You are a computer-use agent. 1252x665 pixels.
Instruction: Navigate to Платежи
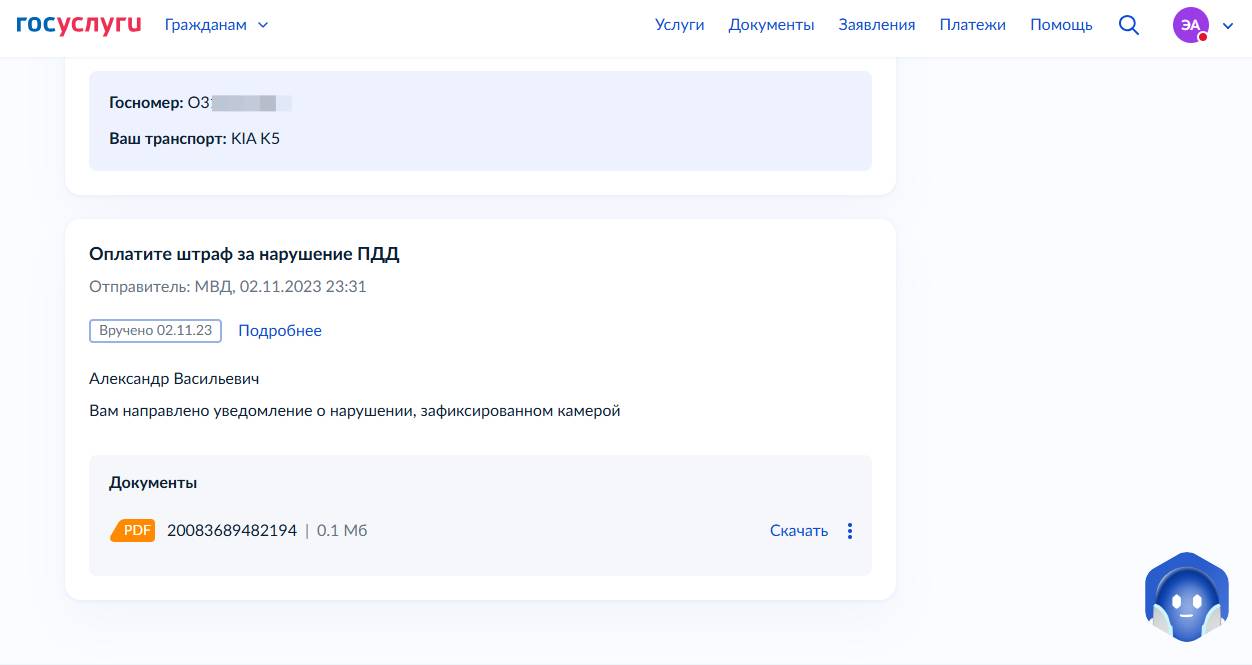[972, 25]
